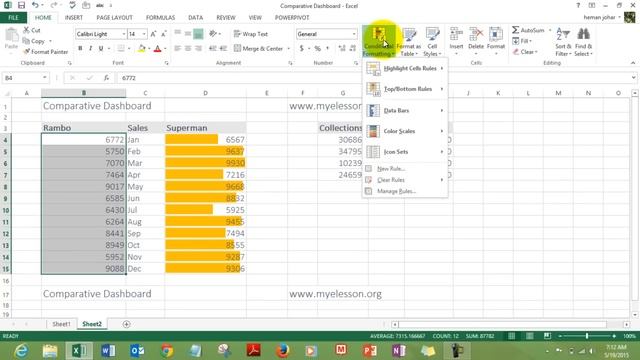The image size is (640, 360).
Task: Open the General number format dropdown
Action: click(x=354, y=34)
